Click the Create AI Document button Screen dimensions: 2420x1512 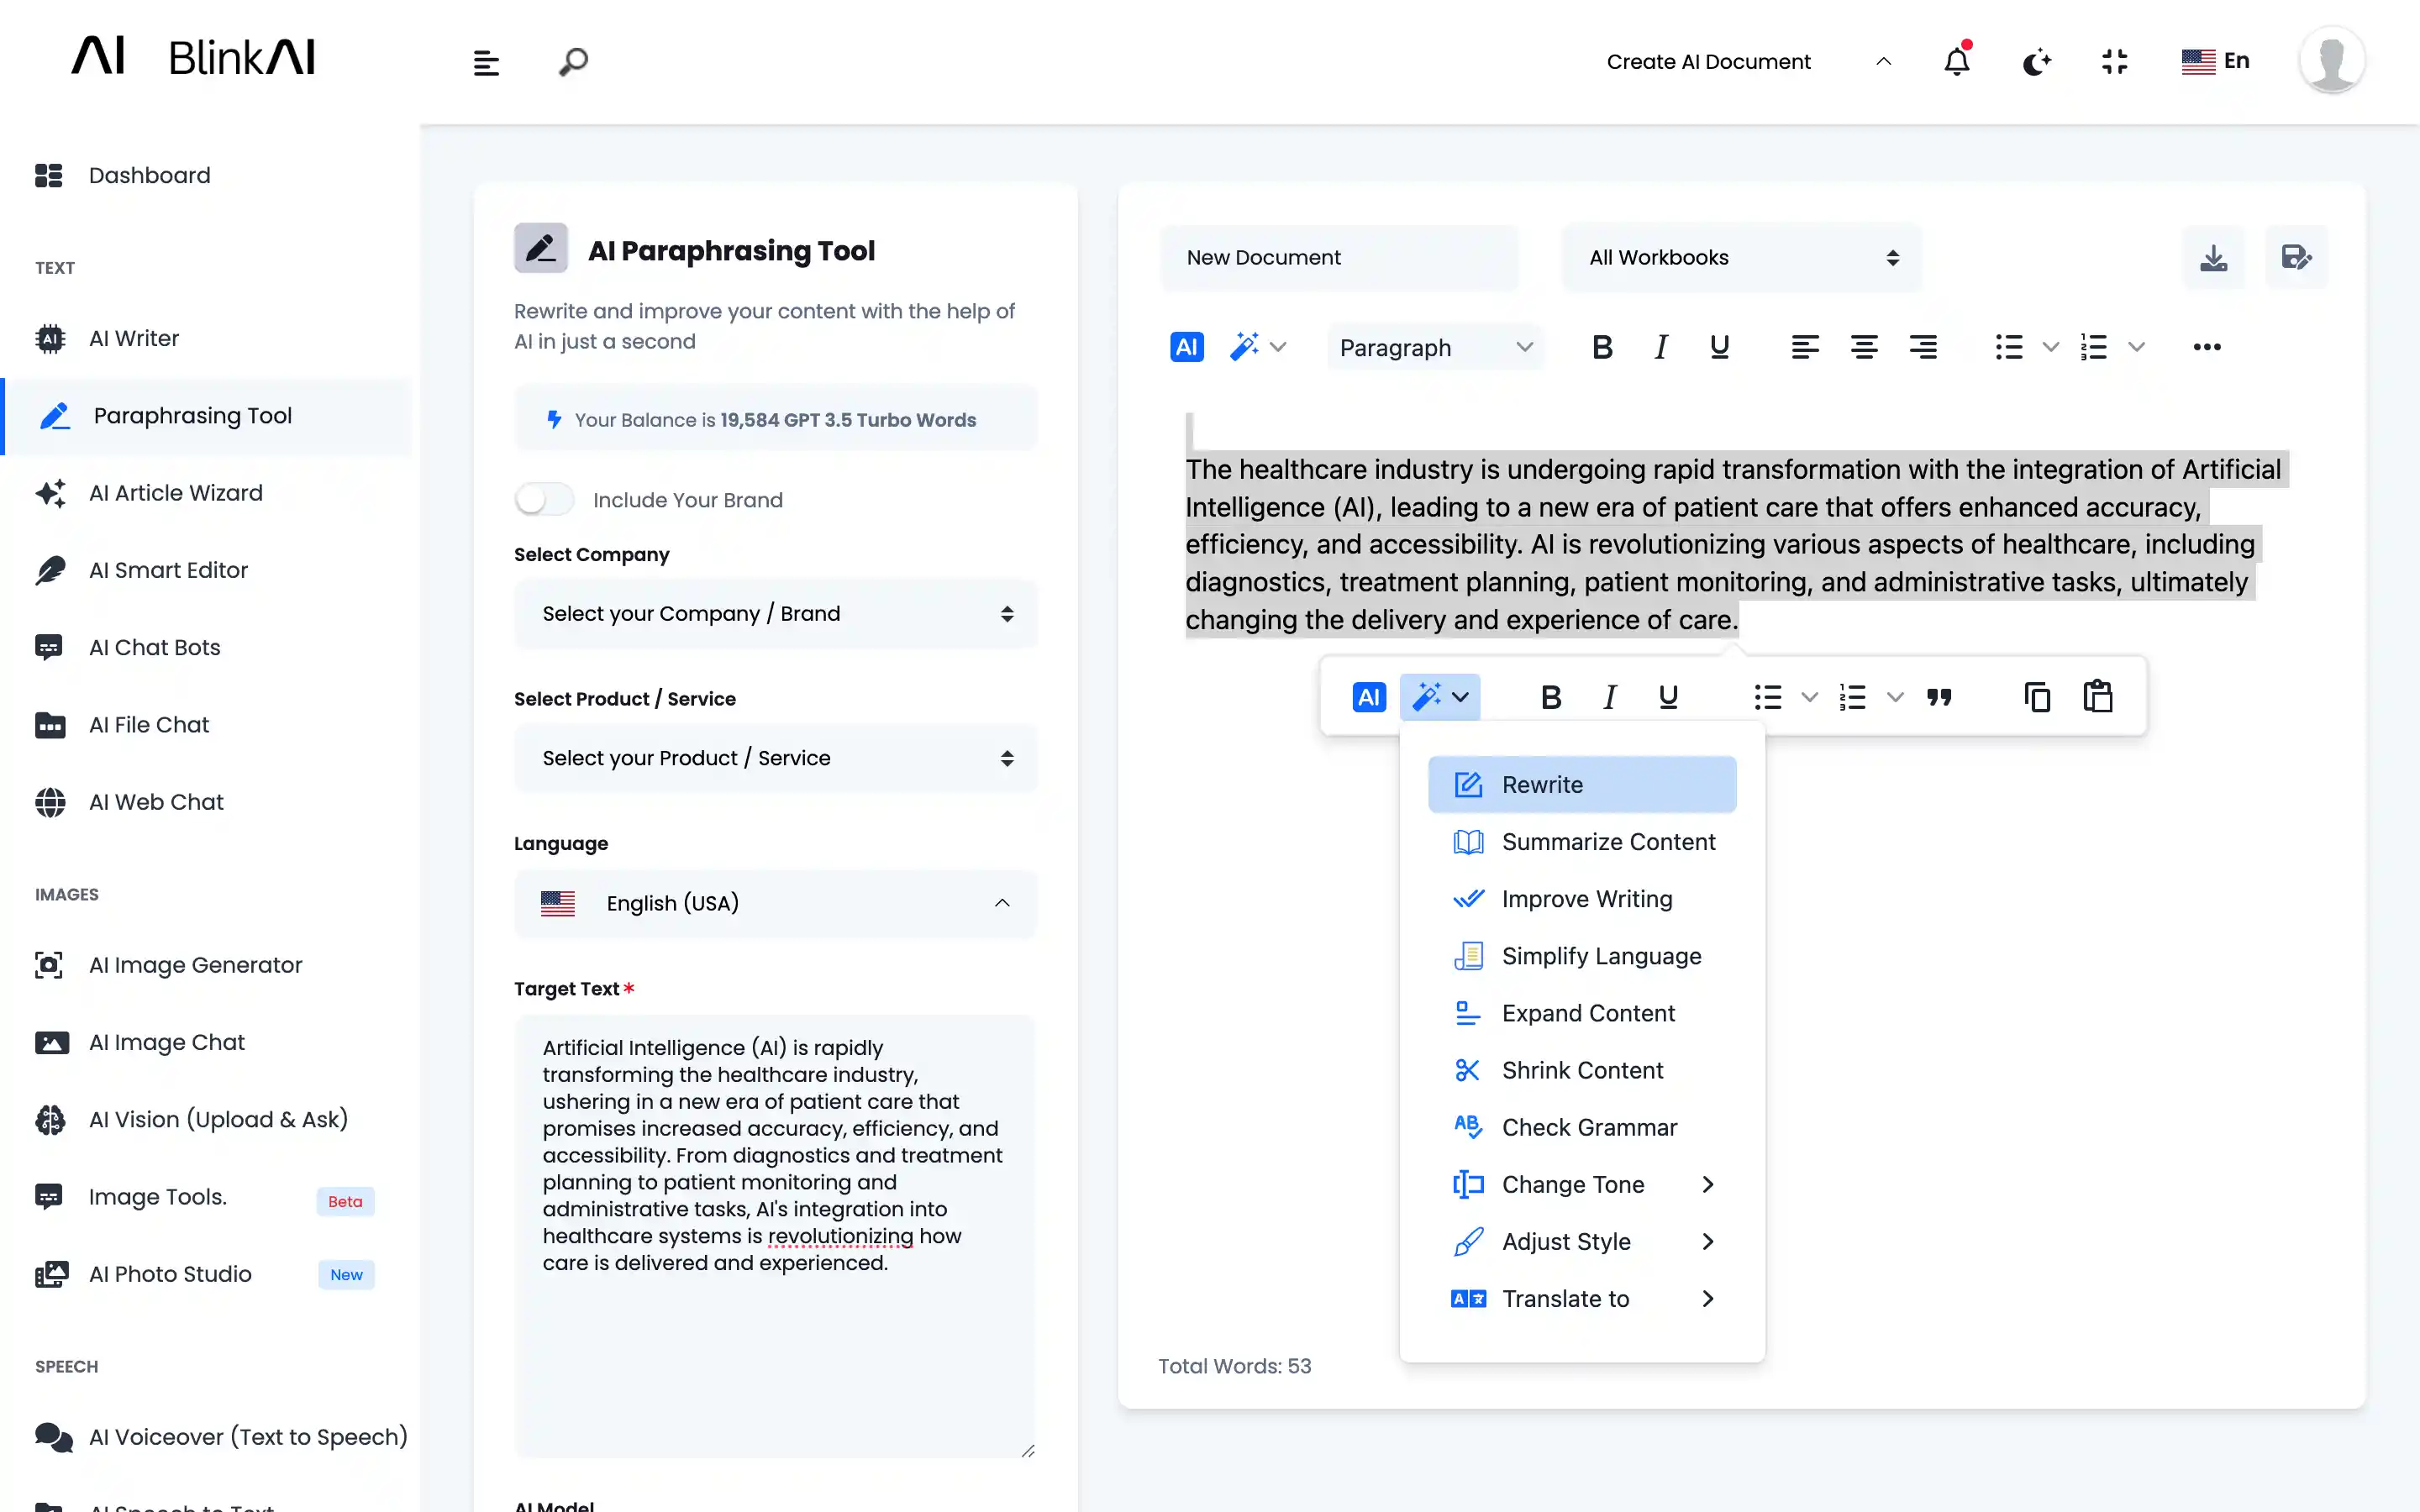coord(1708,62)
